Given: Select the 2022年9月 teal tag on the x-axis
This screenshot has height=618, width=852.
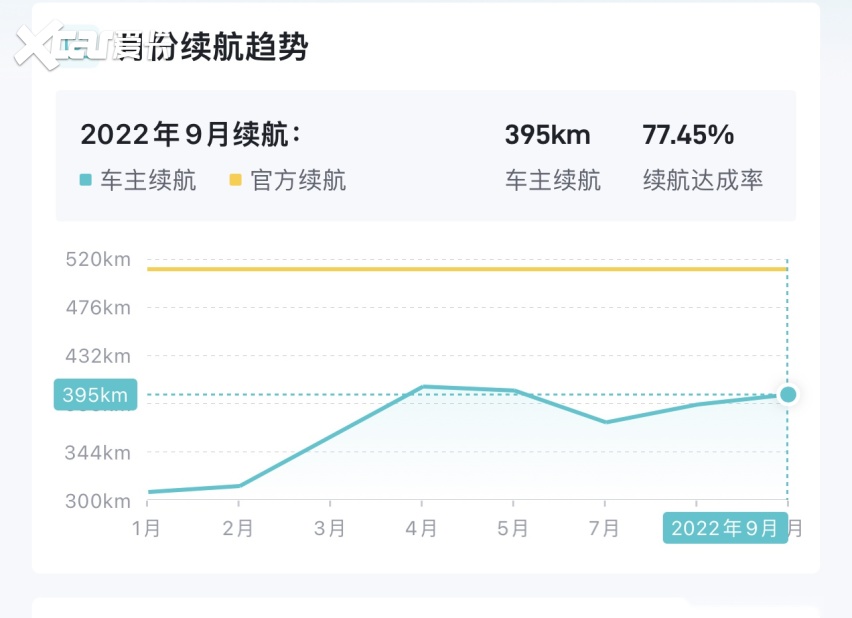Looking at the screenshot, I should point(725,529).
